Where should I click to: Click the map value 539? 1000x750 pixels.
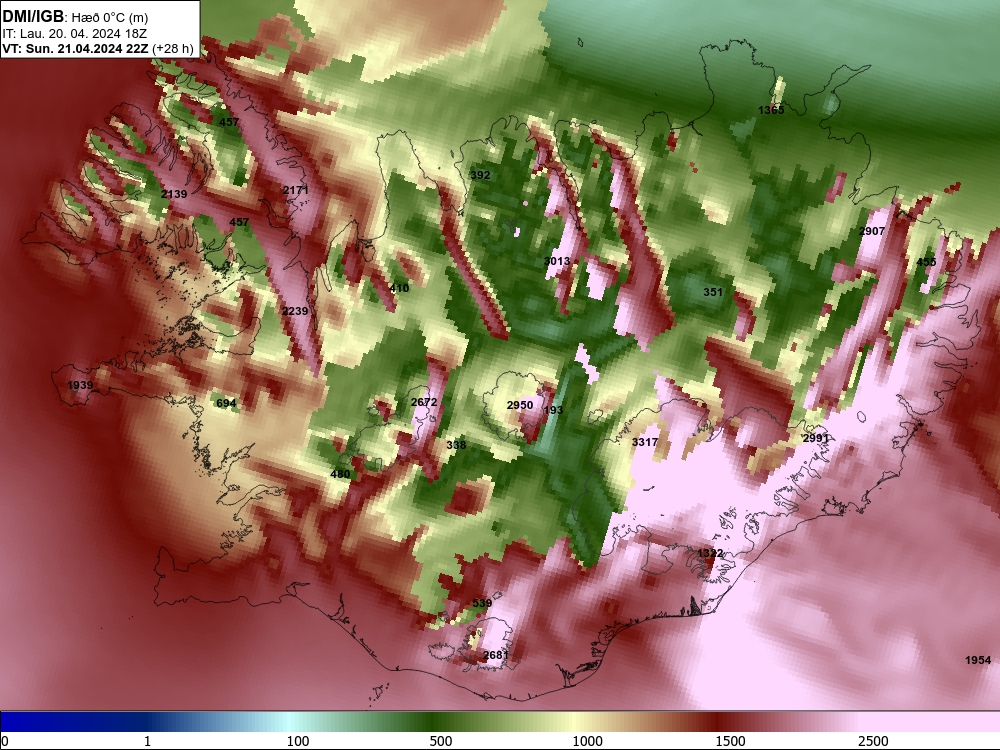click(482, 603)
